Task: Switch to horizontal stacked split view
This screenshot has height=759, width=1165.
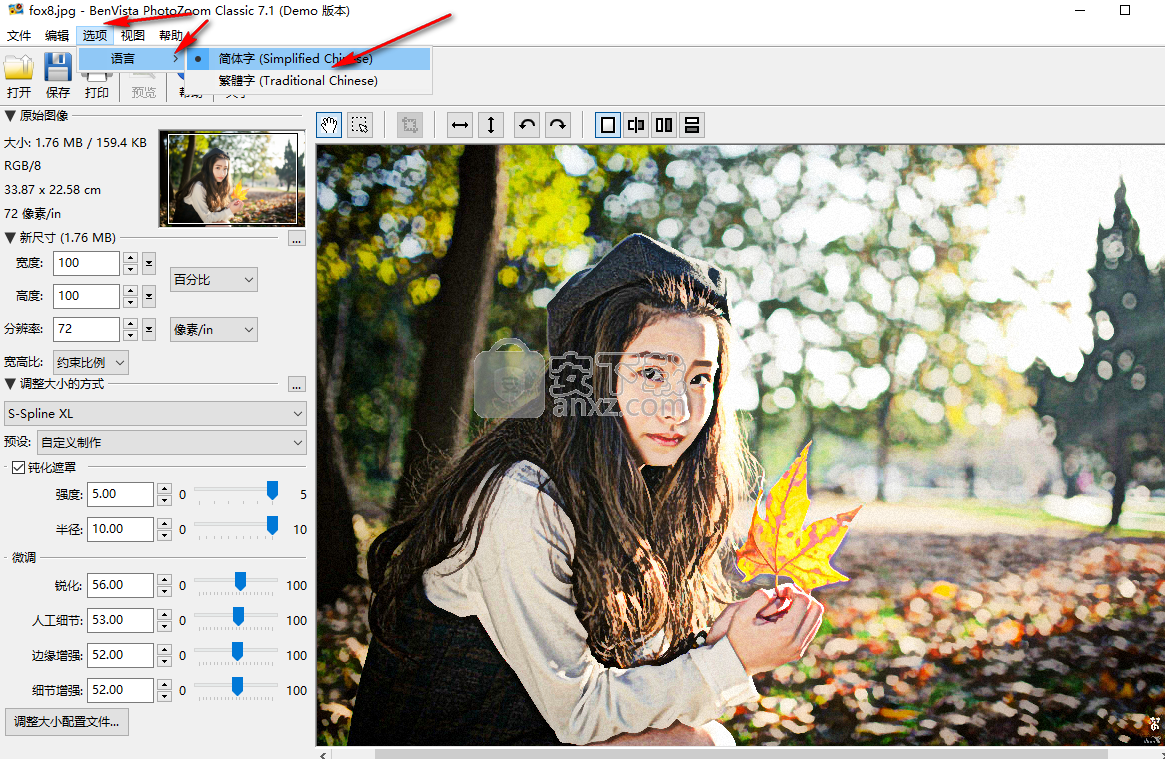Action: (692, 125)
